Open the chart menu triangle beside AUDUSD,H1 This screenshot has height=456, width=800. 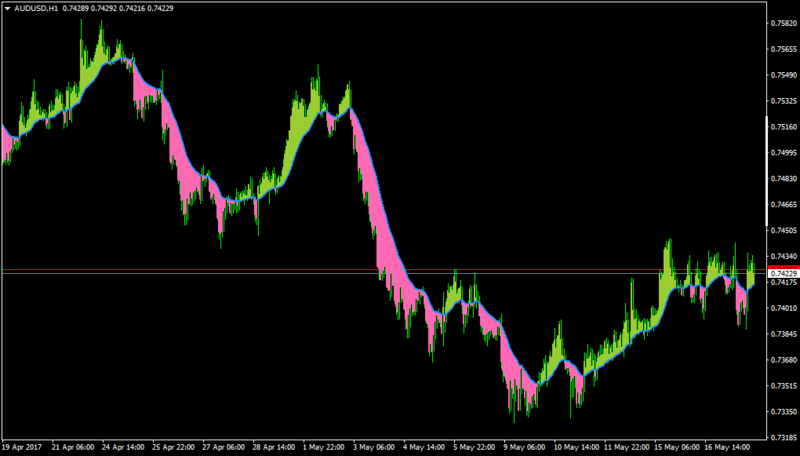(8, 9)
